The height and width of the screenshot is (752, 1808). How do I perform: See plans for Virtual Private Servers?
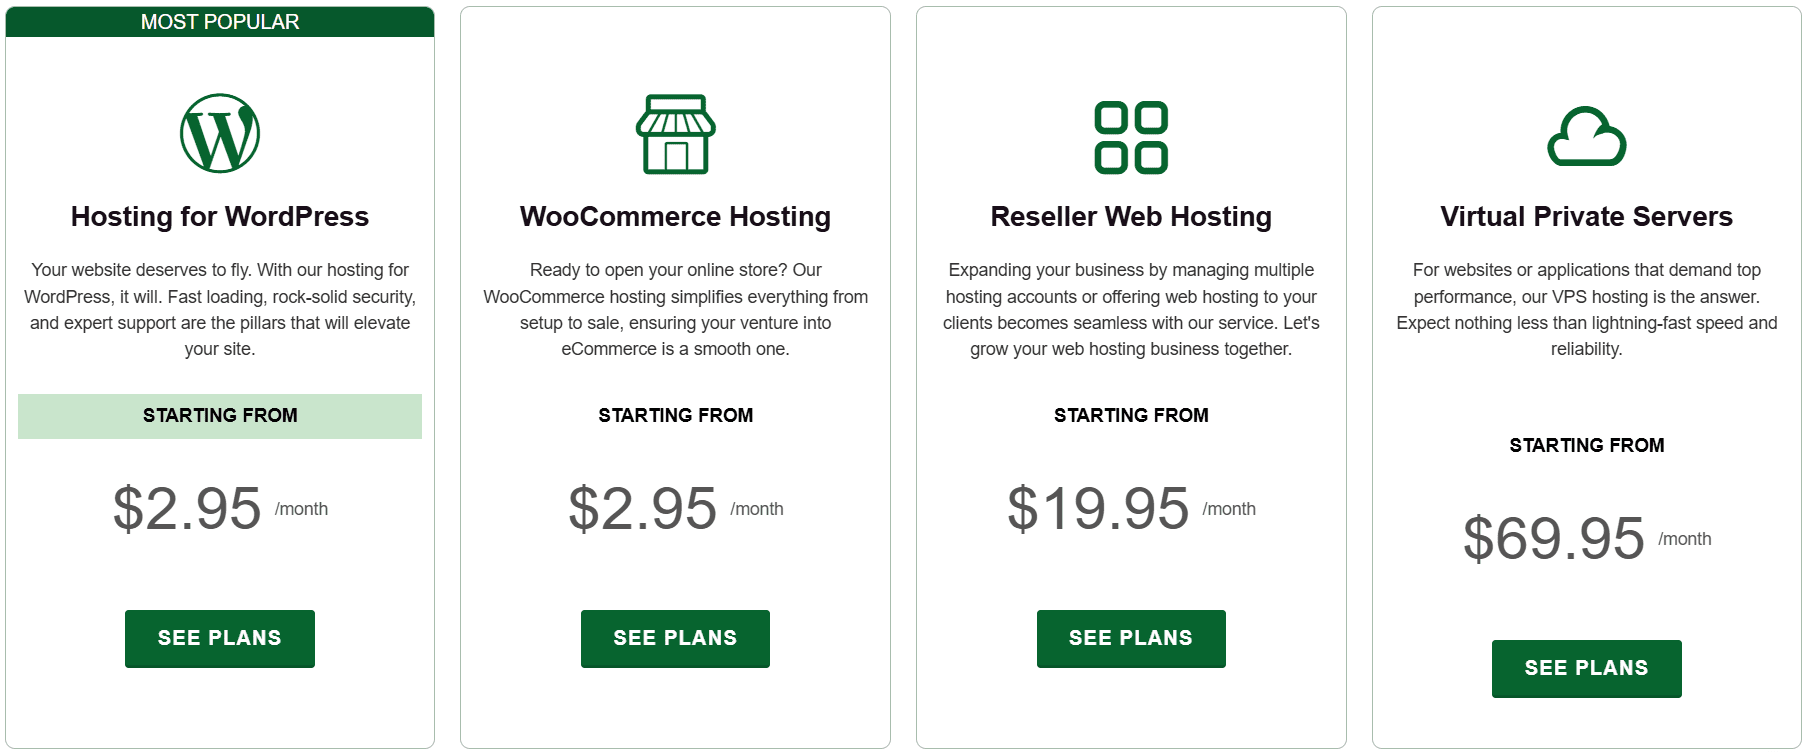(1586, 668)
